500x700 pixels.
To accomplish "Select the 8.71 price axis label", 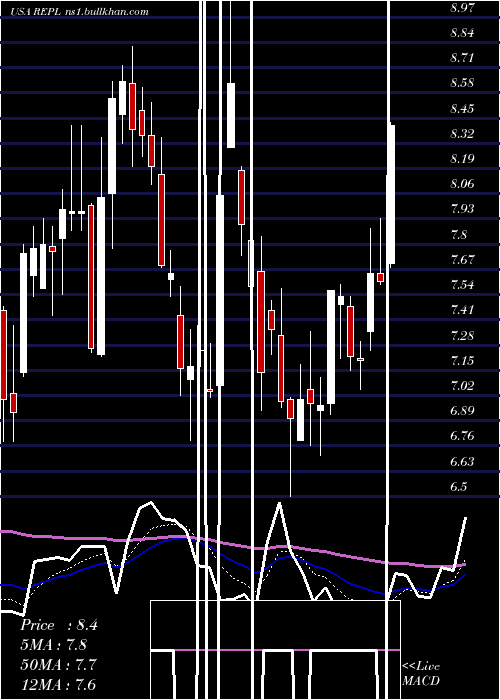I will [462, 58].
